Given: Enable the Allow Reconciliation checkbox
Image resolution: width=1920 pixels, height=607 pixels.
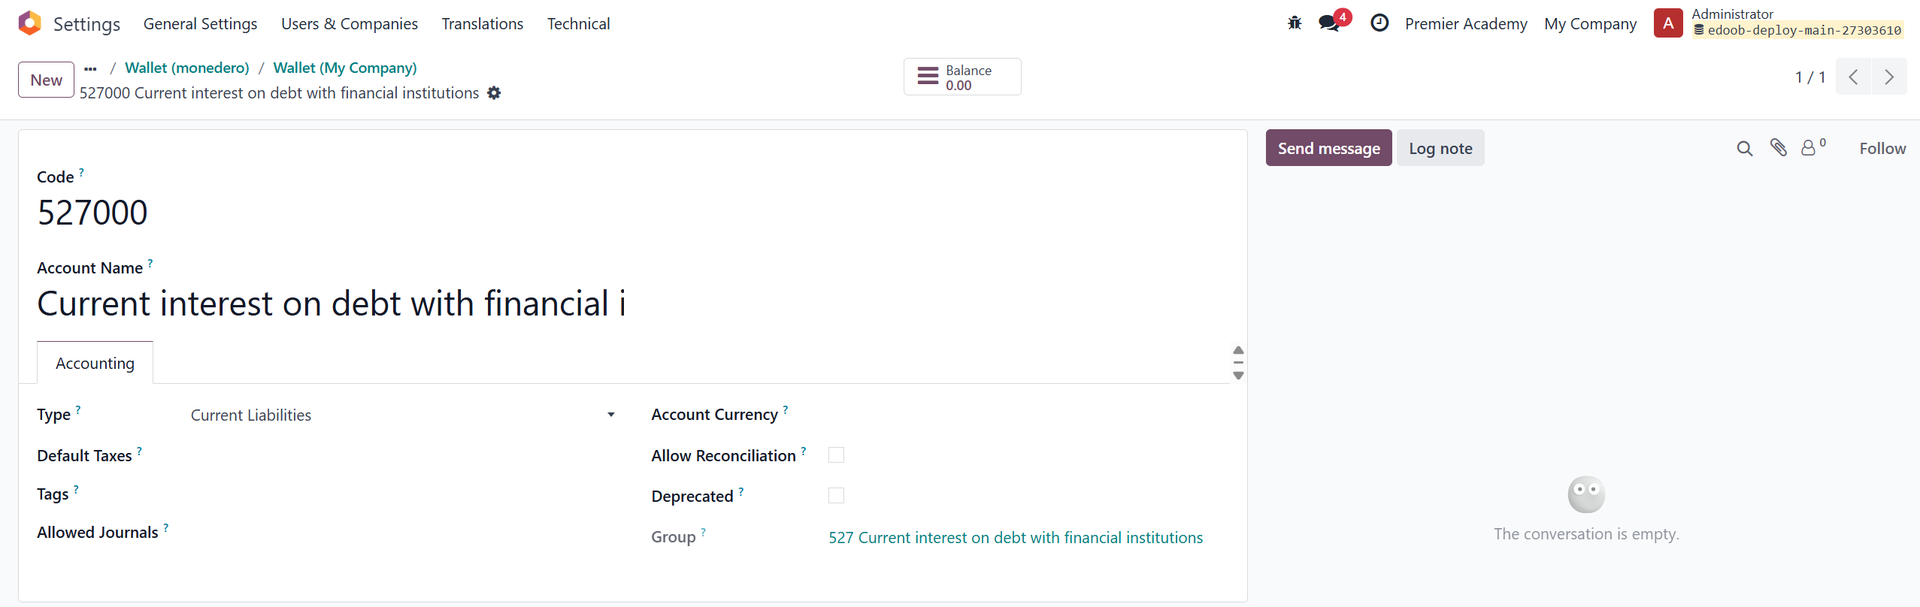Looking at the screenshot, I should click(836, 455).
